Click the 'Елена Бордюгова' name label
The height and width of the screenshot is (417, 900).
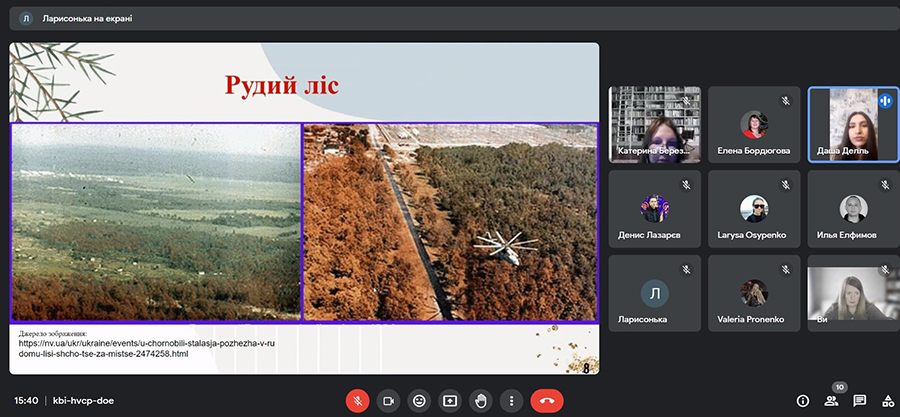tap(754, 151)
